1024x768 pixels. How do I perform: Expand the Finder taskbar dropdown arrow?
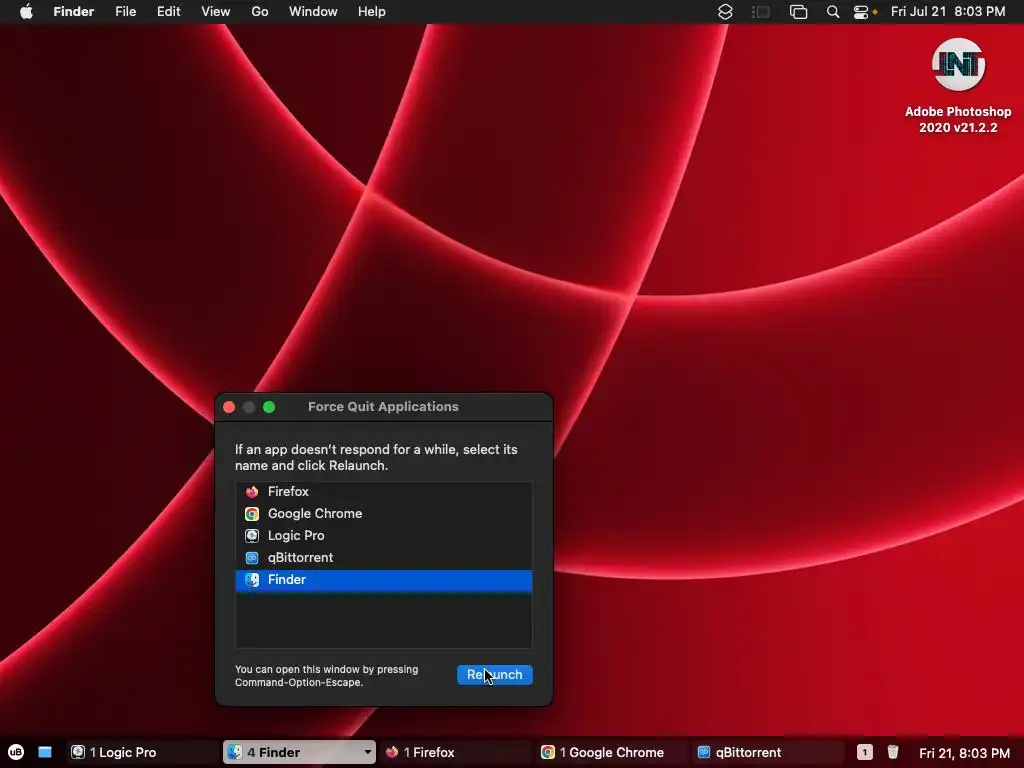[368, 752]
